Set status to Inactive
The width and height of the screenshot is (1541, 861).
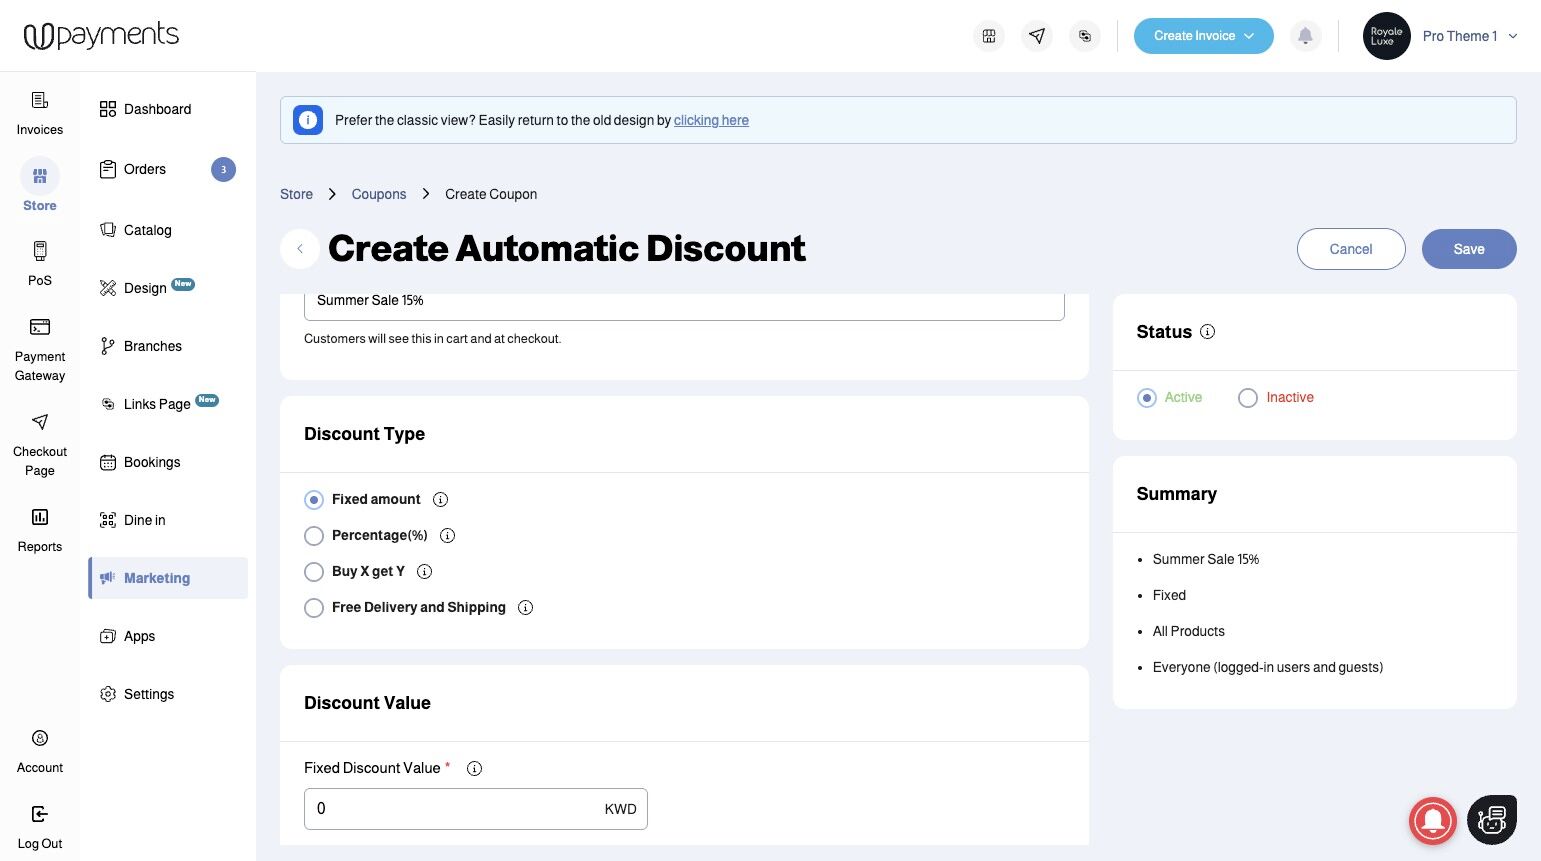point(1248,398)
